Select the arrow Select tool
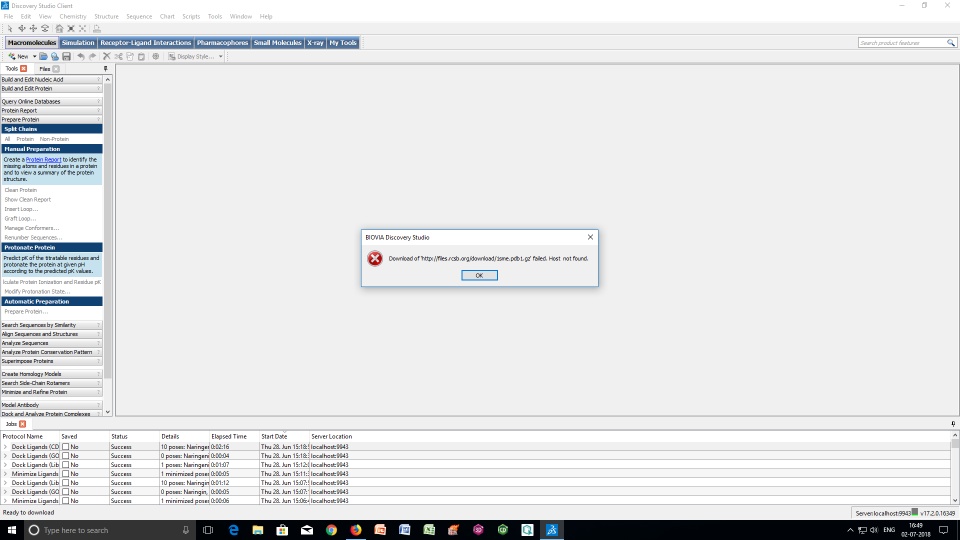Screen dimensions: 960x540 [x=10, y=29]
